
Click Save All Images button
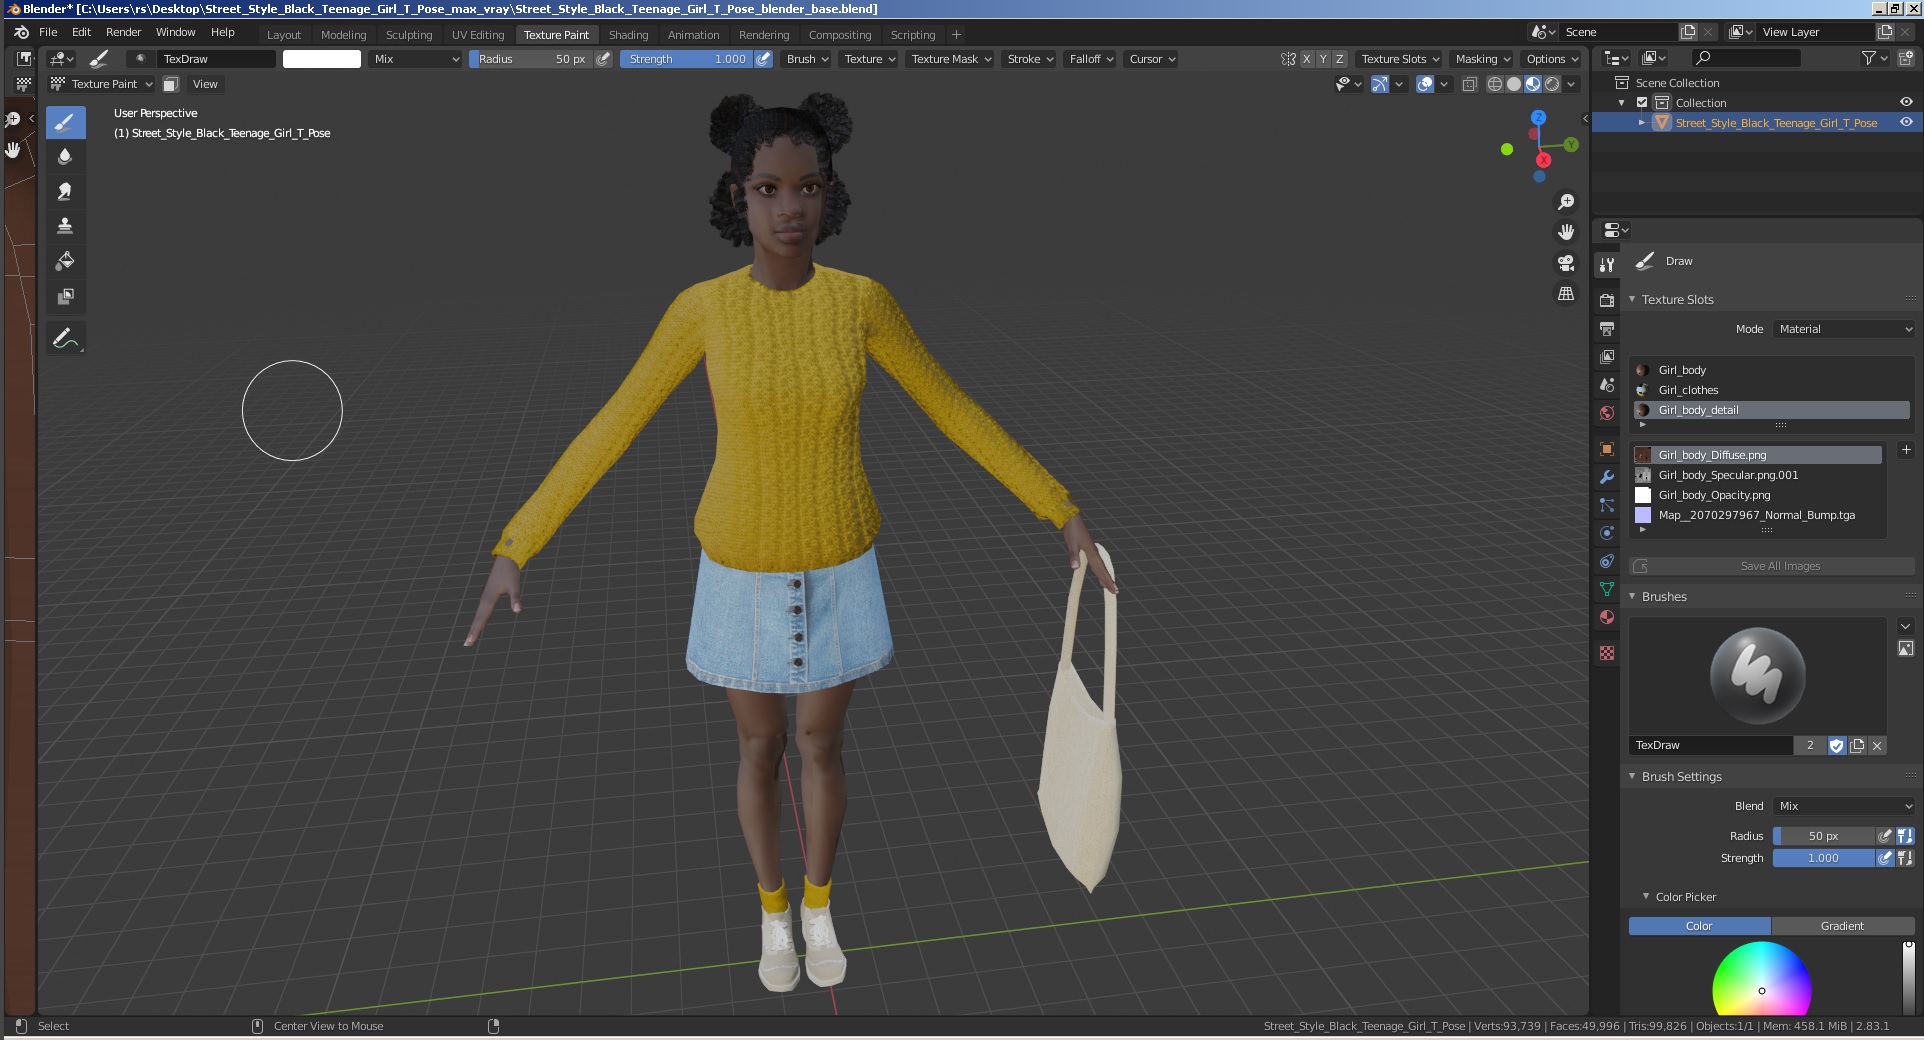(x=1772, y=566)
